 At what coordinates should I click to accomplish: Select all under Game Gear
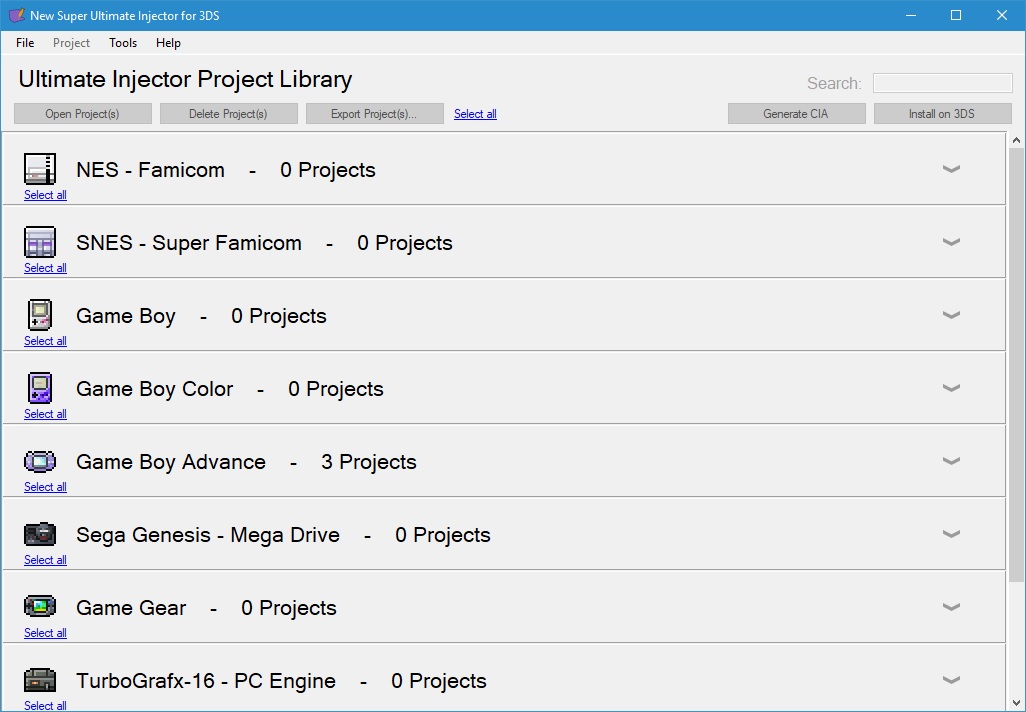[45, 633]
